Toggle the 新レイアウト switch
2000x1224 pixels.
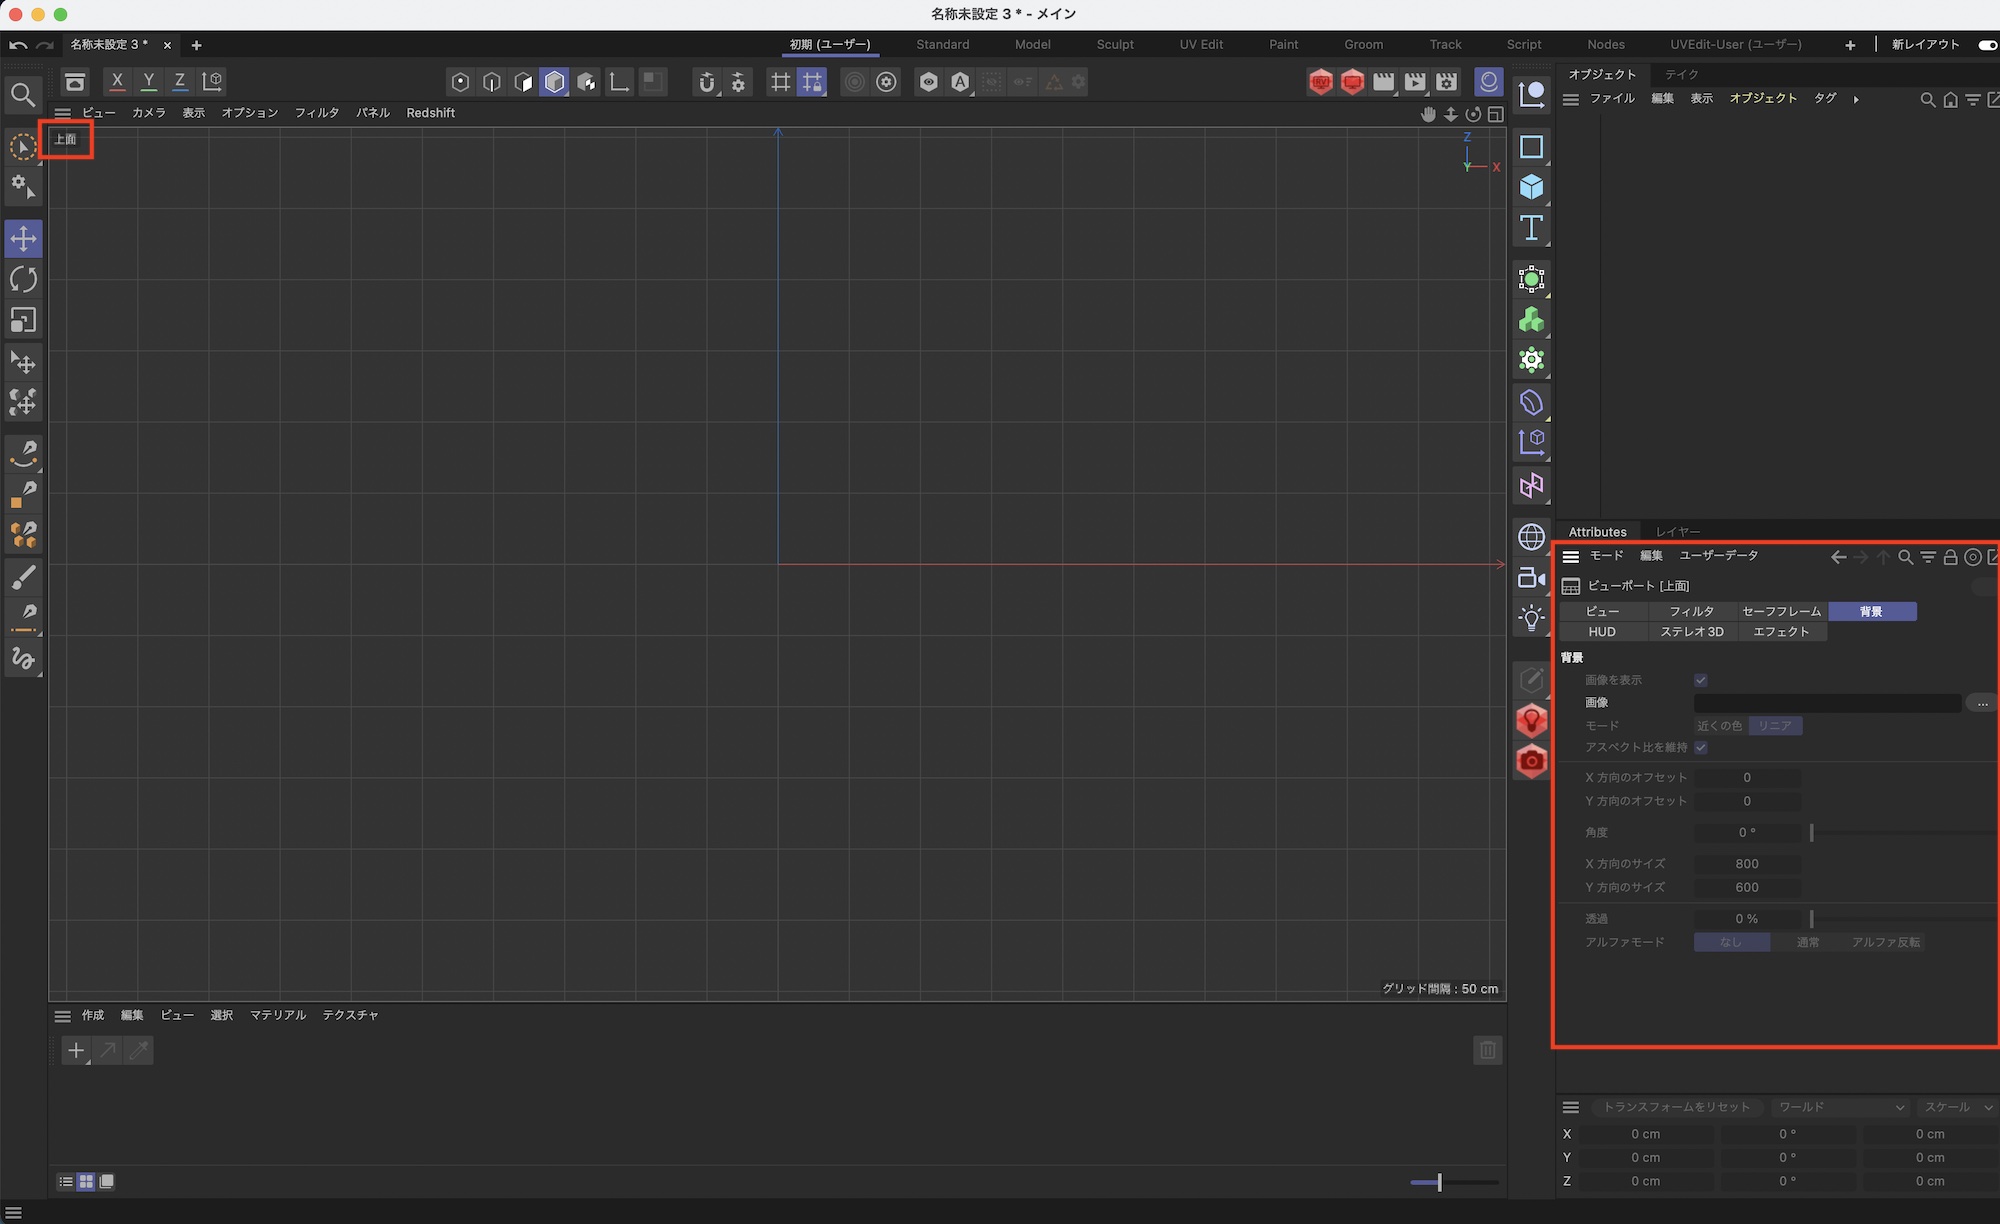pos(1986,45)
